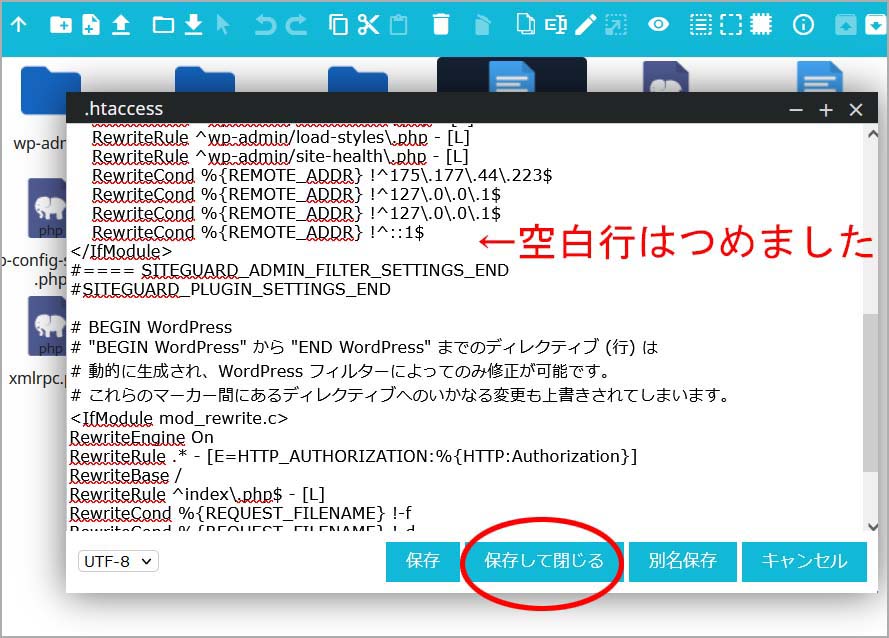Click the 'RewriteEngine On' line
This screenshot has width=889, height=638.
pos(142,438)
